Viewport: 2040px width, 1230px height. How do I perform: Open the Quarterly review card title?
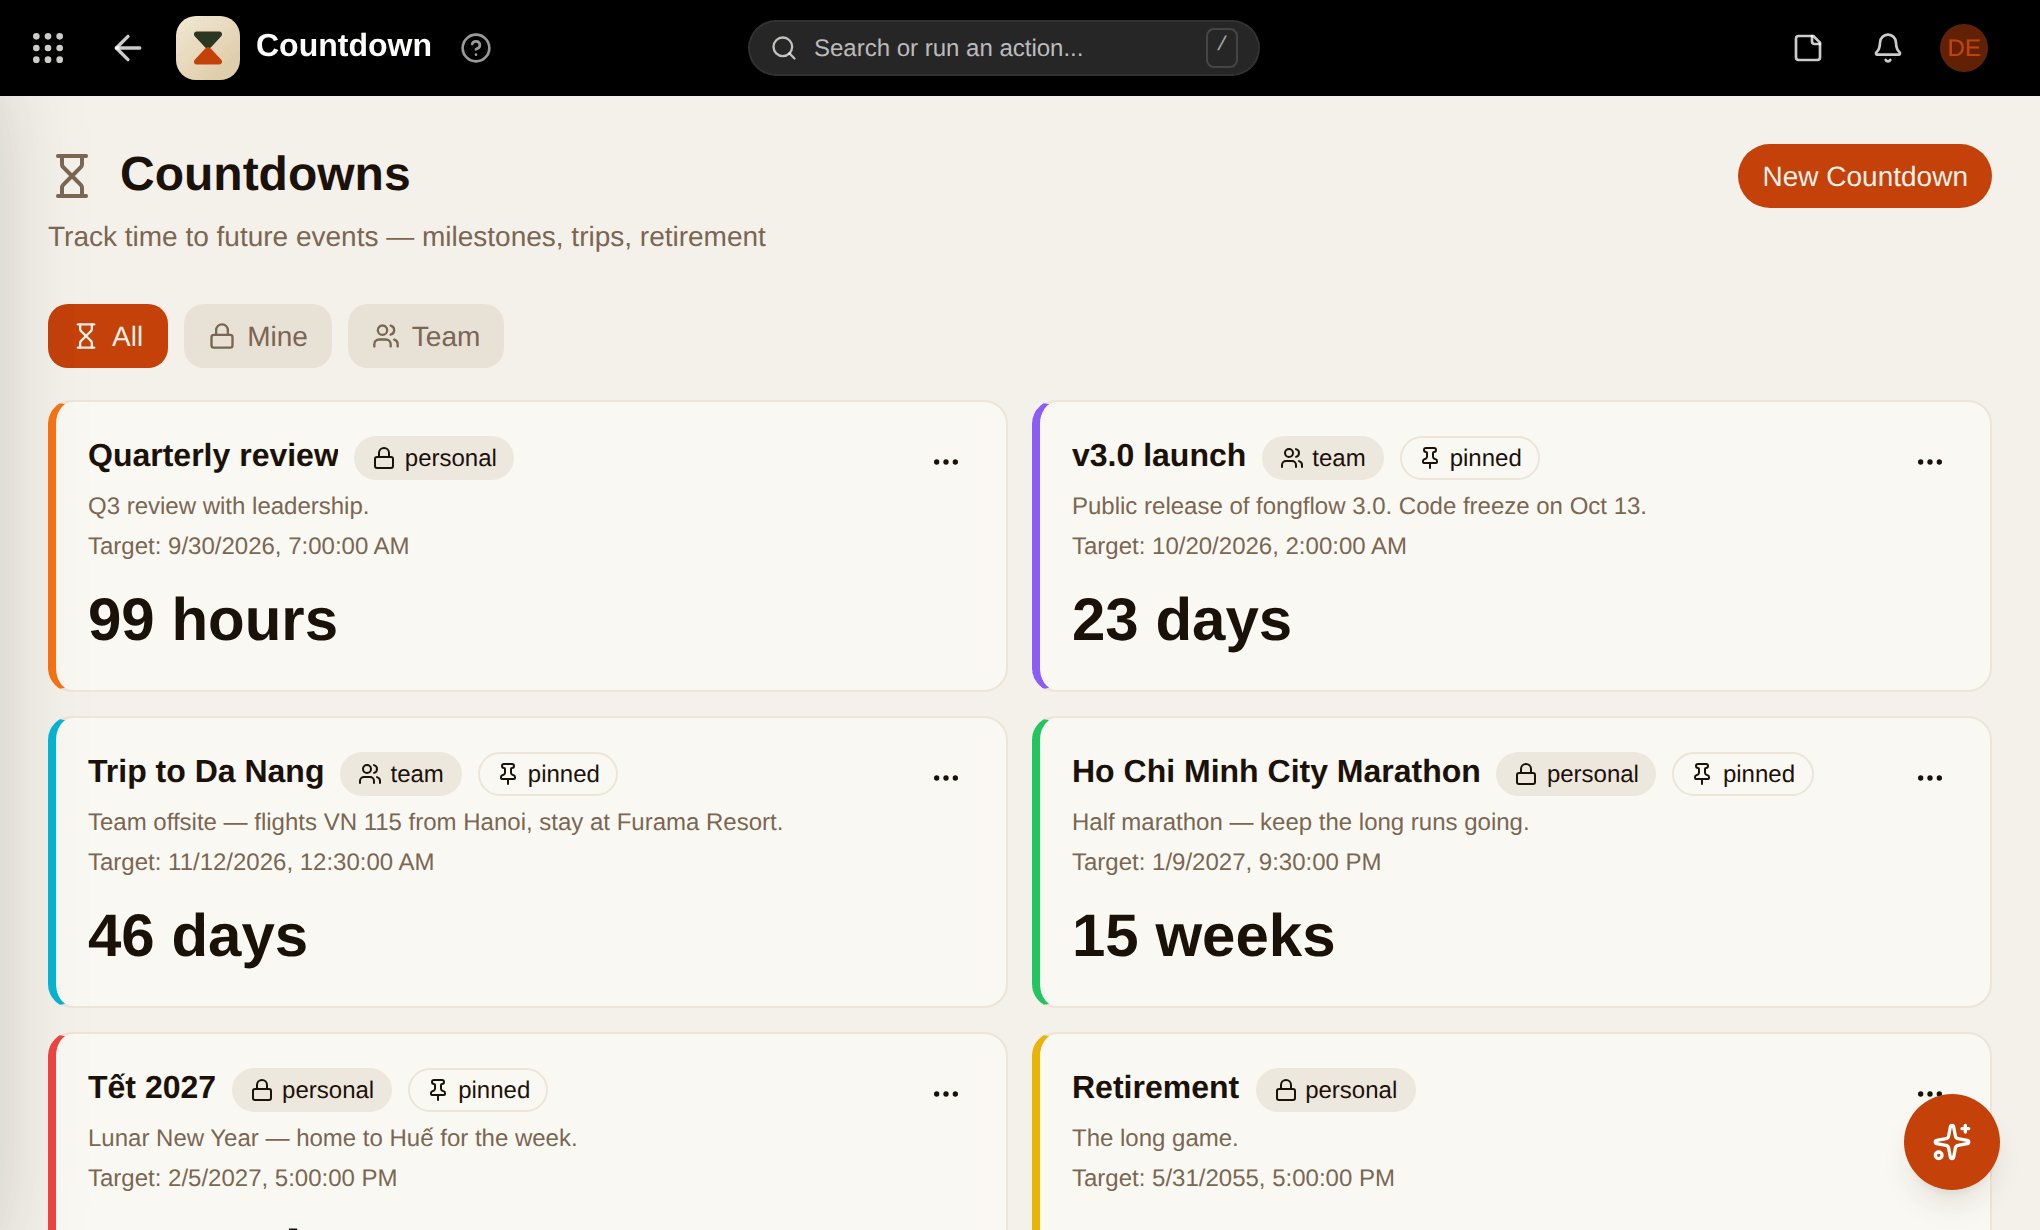213,455
